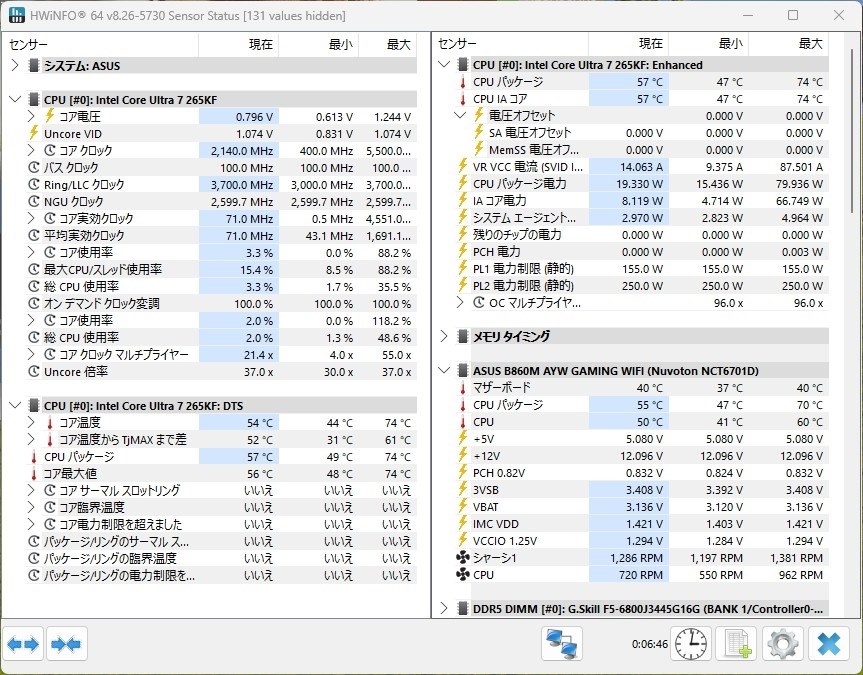This screenshot has height=675, width=863.
Task: Collapse the CPU DTS sensor group
Action: click(15, 406)
